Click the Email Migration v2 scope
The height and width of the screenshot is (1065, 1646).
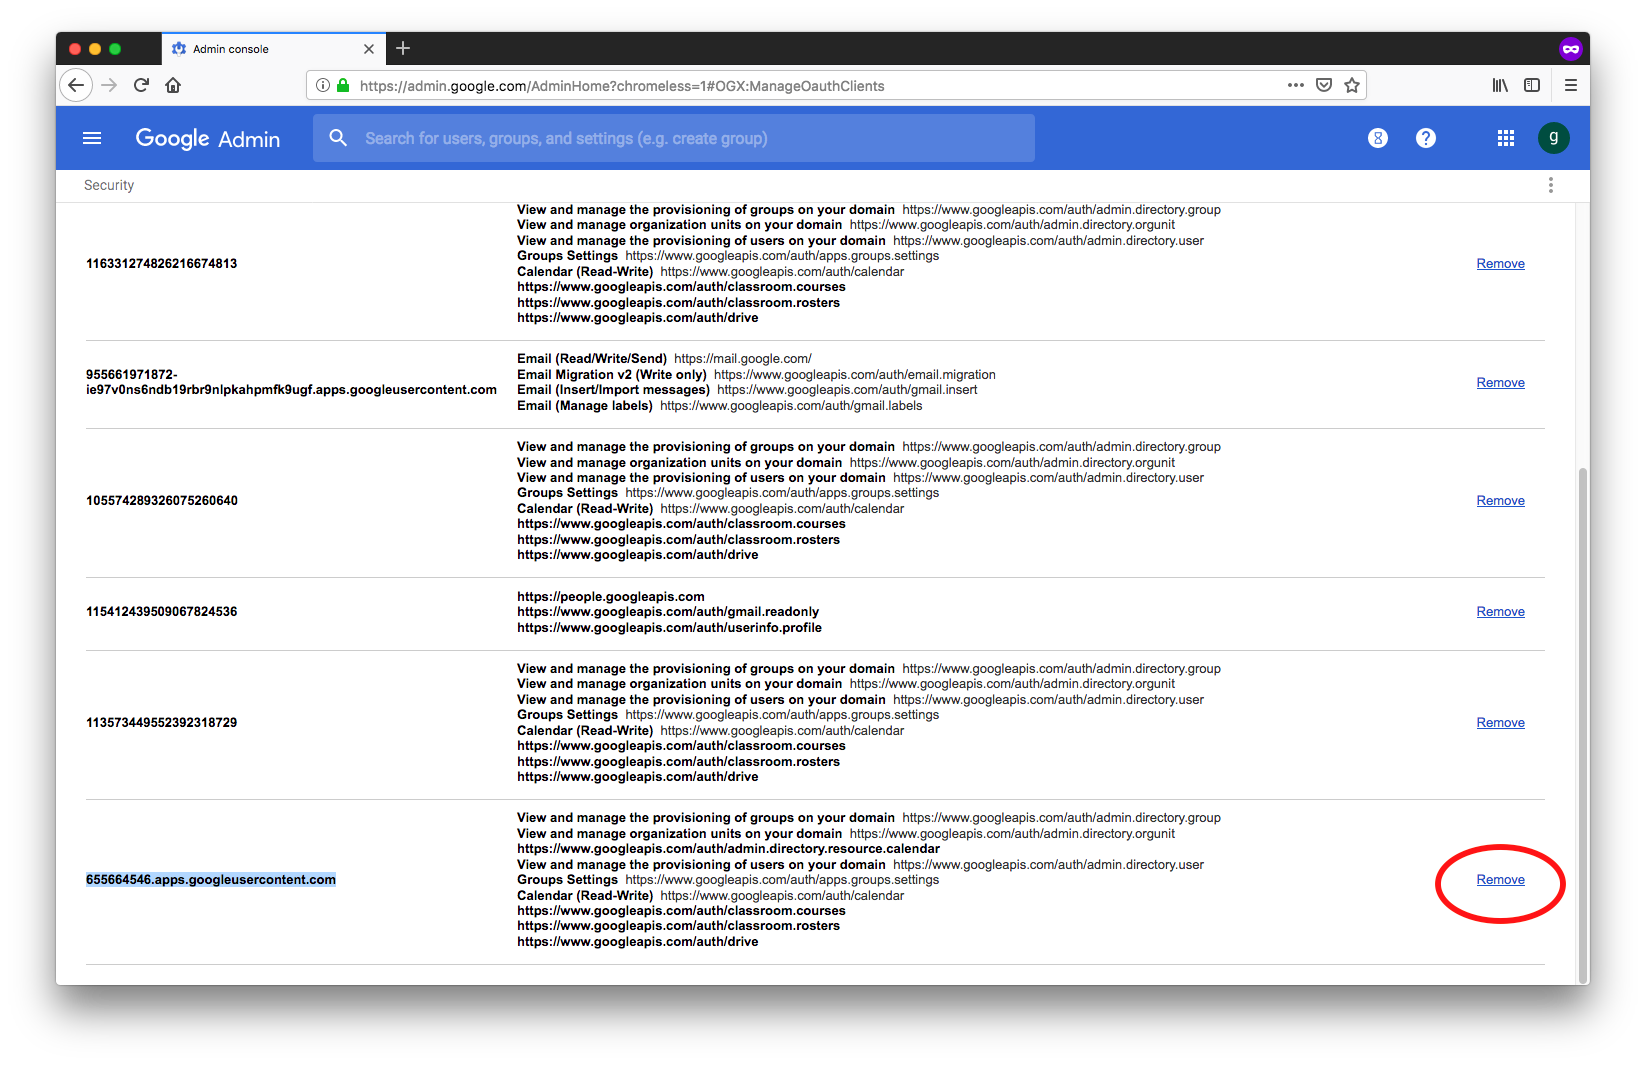tap(756, 375)
